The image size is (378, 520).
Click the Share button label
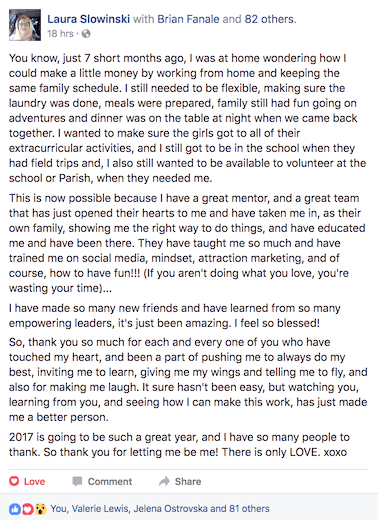[x=188, y=481]
